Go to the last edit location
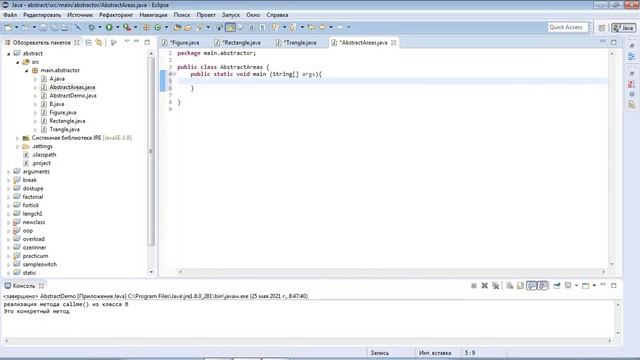 tap(311, 27)
